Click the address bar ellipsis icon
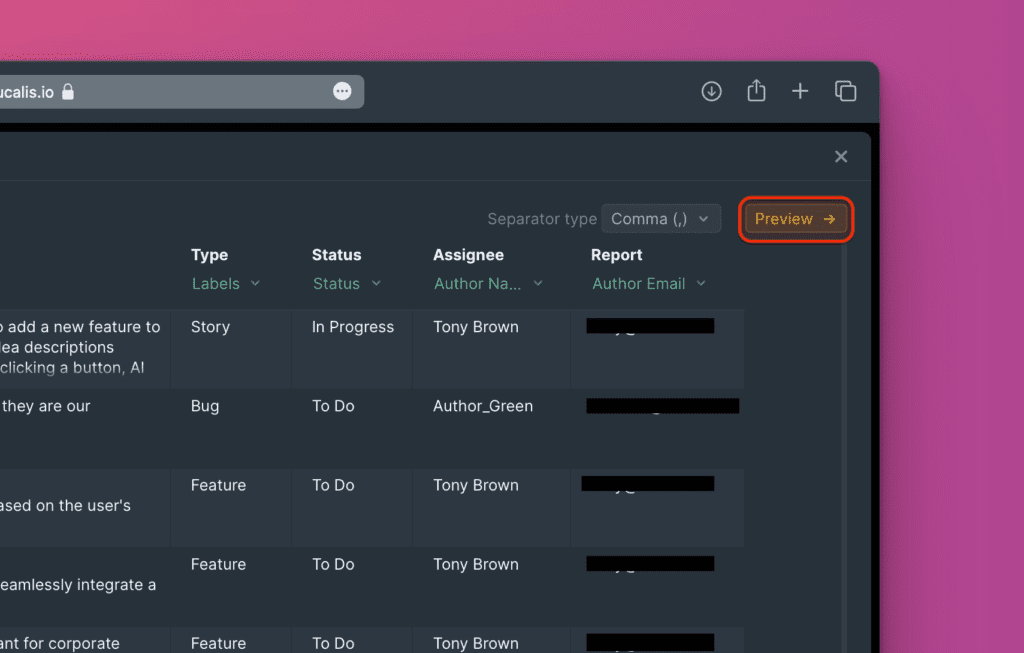1024x653 pixels. tap(342, 92)
